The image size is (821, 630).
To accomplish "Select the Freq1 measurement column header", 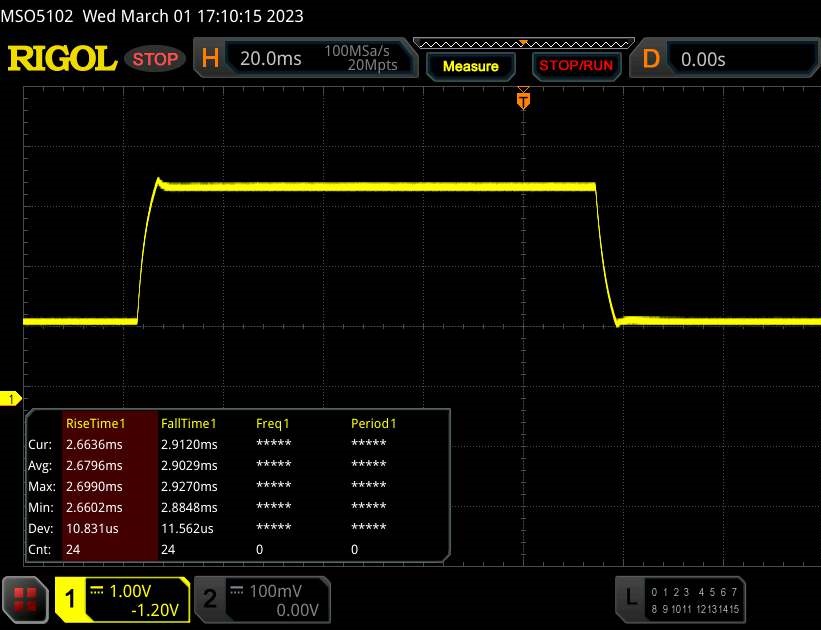I will coord(272,423).
